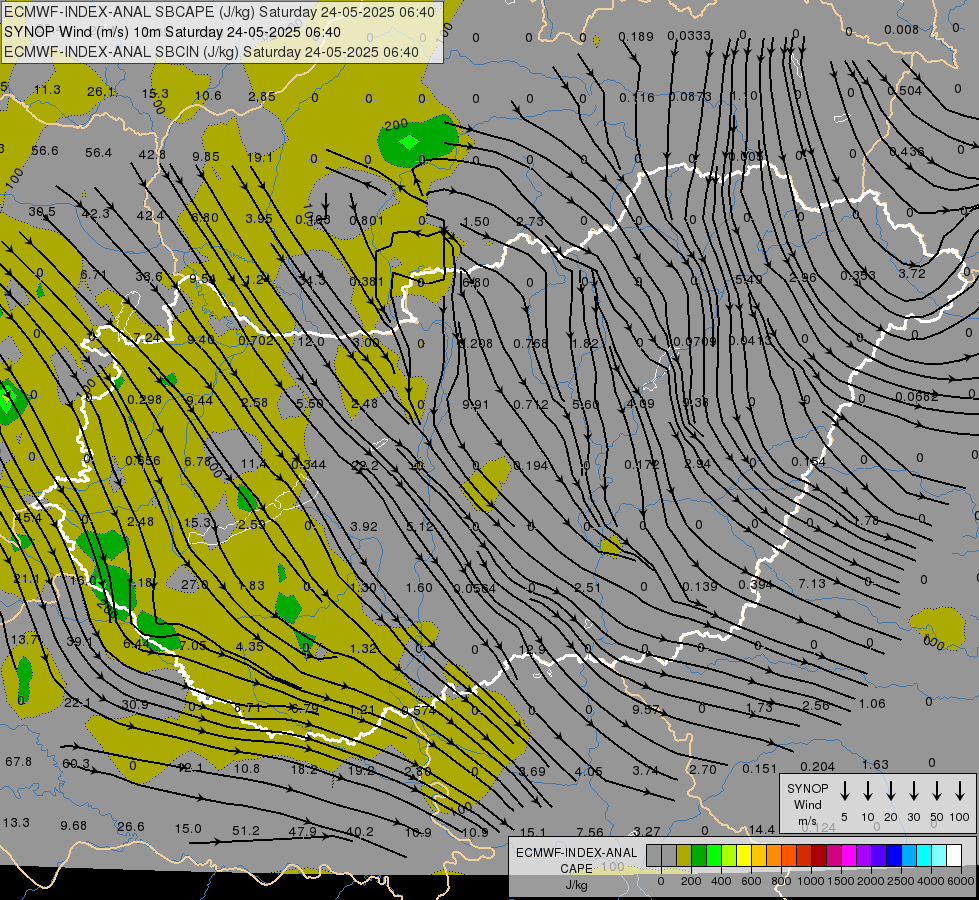This screenshot has width=979, height=900.
Task: Click the 100 m/s wind arrow in legend
Action: point(960,791)
